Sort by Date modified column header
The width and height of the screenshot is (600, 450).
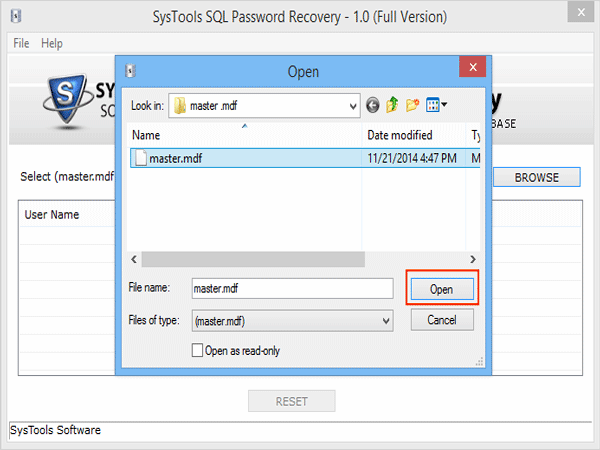coord(414,135)
